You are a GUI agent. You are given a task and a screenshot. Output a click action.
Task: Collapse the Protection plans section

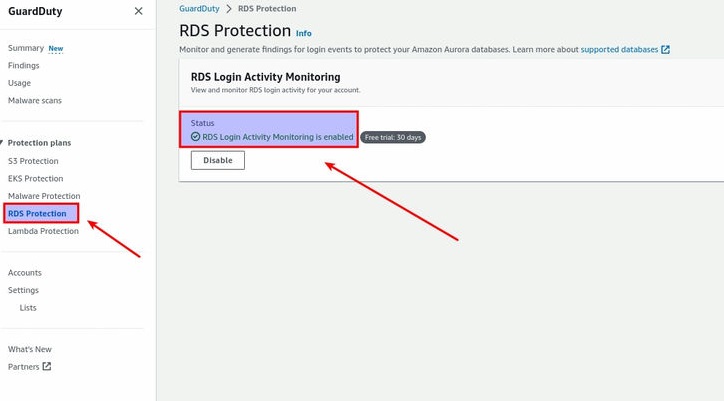point(3,143)
